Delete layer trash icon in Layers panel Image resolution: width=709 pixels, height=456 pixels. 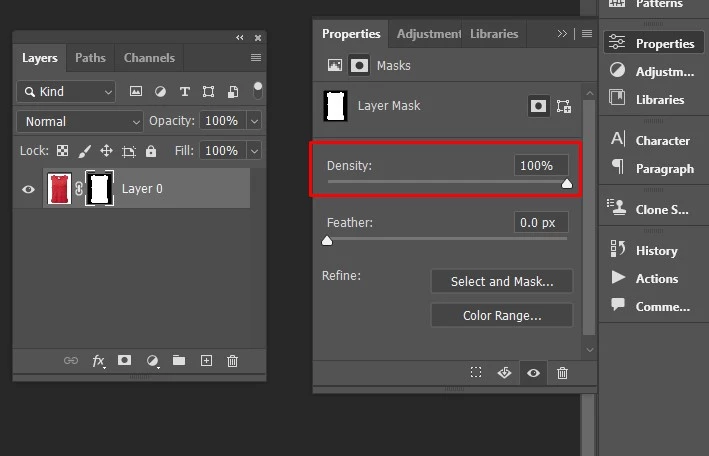tap(232, 361)
